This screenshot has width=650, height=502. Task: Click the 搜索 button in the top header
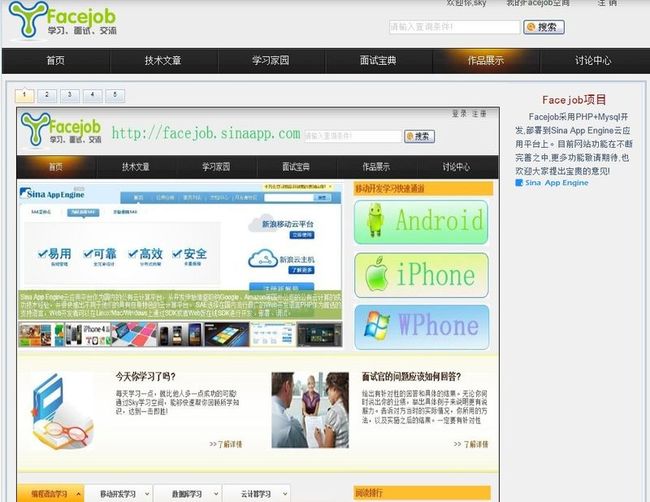pyautogui.click(x=543, y=27)
